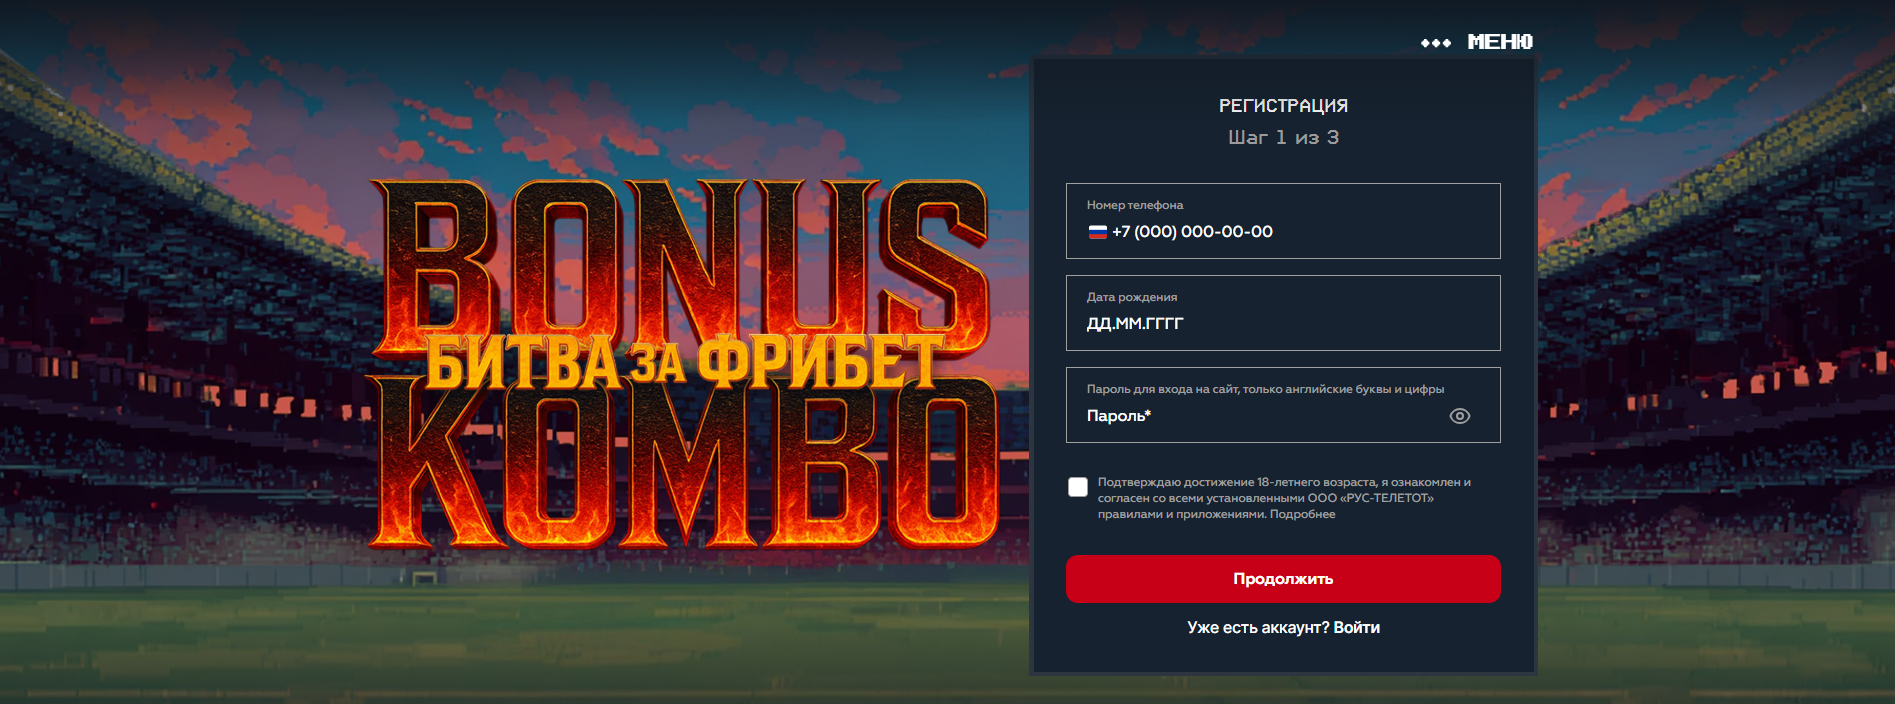Click the Шаг 1 из 3 step indicator
Screen dimensions: 1895x704
coord(1283,138)
